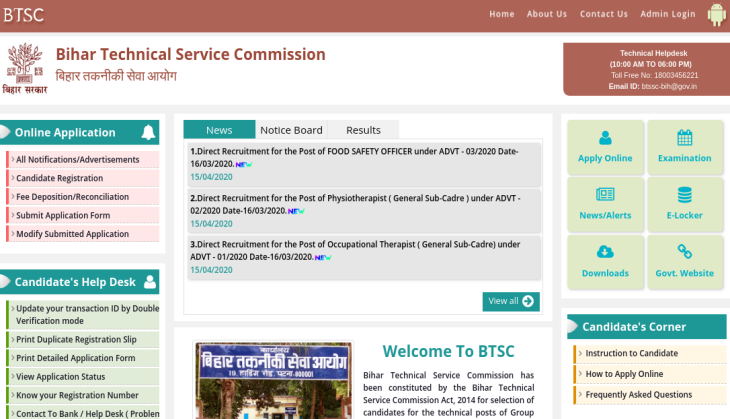Select the News tab
The image size is (730, 419).
pyautogui.click(x=219, y=130)
